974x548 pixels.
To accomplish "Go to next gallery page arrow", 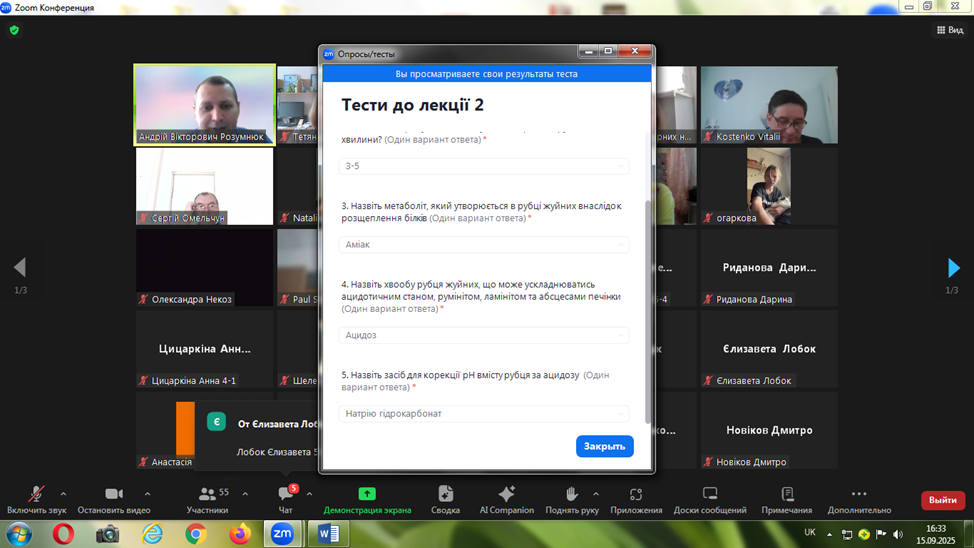I will coord(954,268).
